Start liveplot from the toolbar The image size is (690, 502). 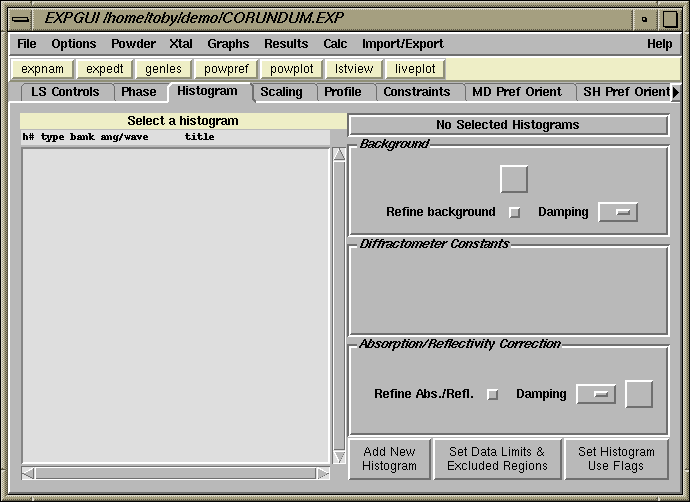[x=415, y=69]
